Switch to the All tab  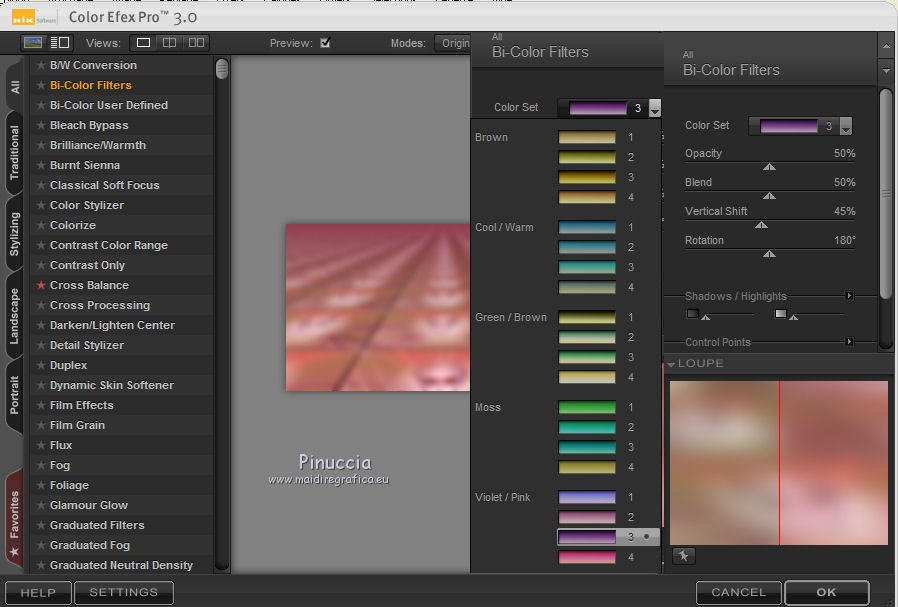[15, 86]
